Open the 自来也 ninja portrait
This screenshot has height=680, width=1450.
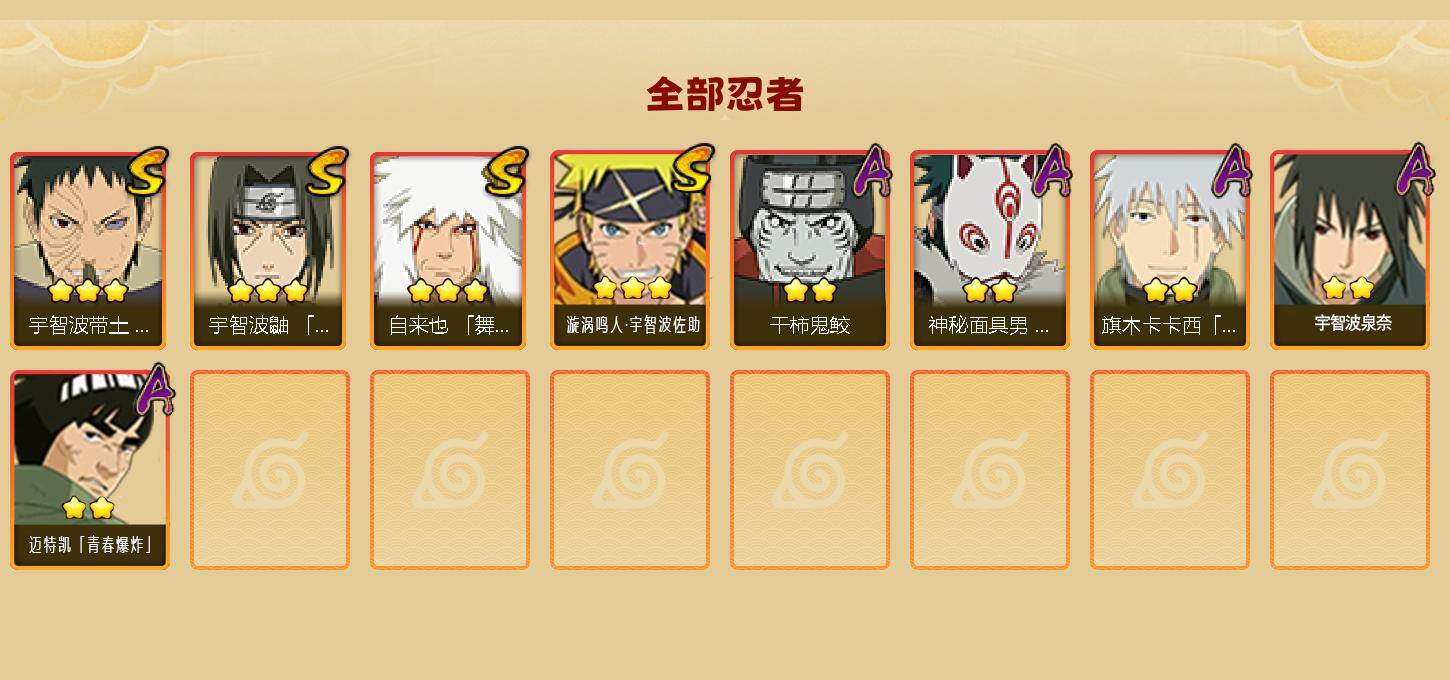click(x=448, y=250)
